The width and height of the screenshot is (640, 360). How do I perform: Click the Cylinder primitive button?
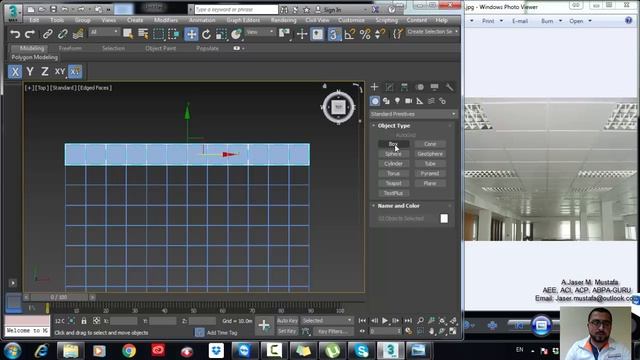tap(393, 164)
